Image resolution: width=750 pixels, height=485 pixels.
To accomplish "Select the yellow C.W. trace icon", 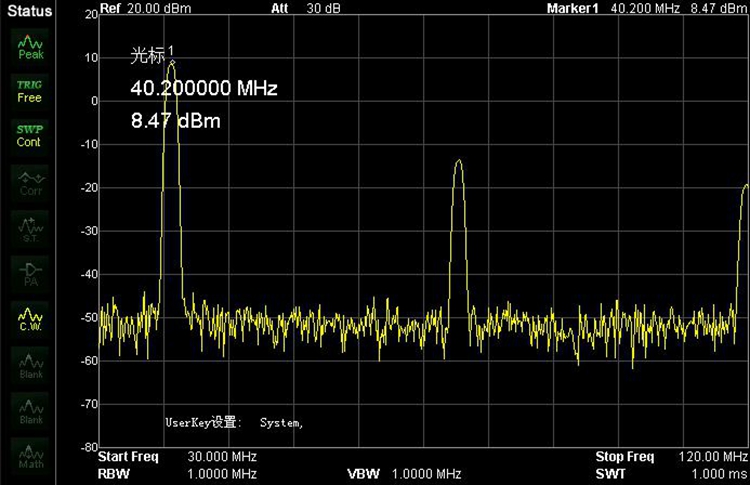I will coord(30,319).
